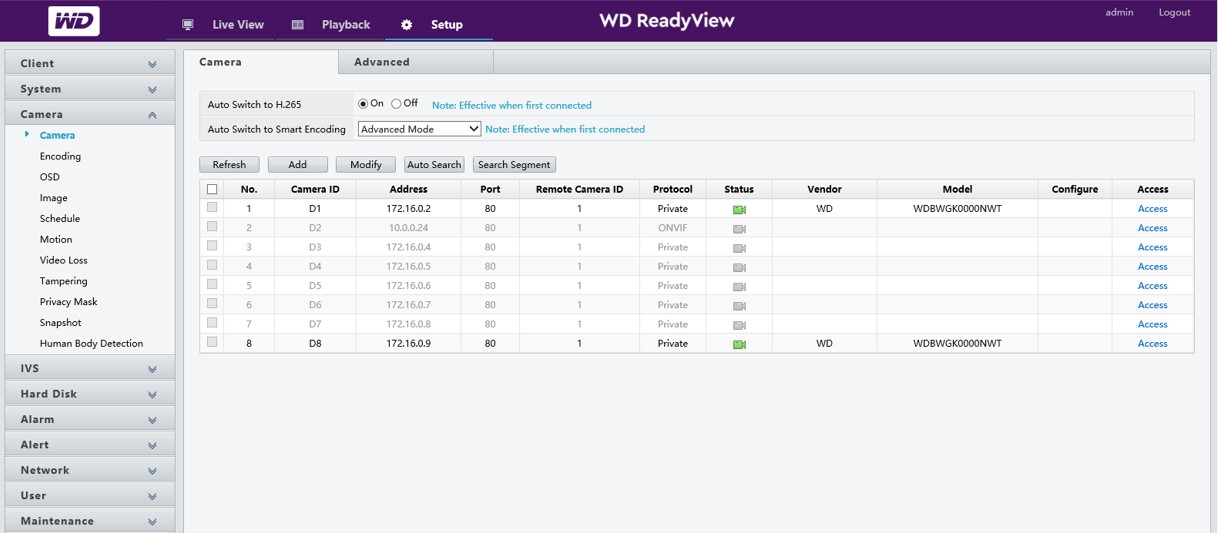This screenshot has width=1218, height=533.
Task: Expand the Alarm section
Action: coord(90,419)
